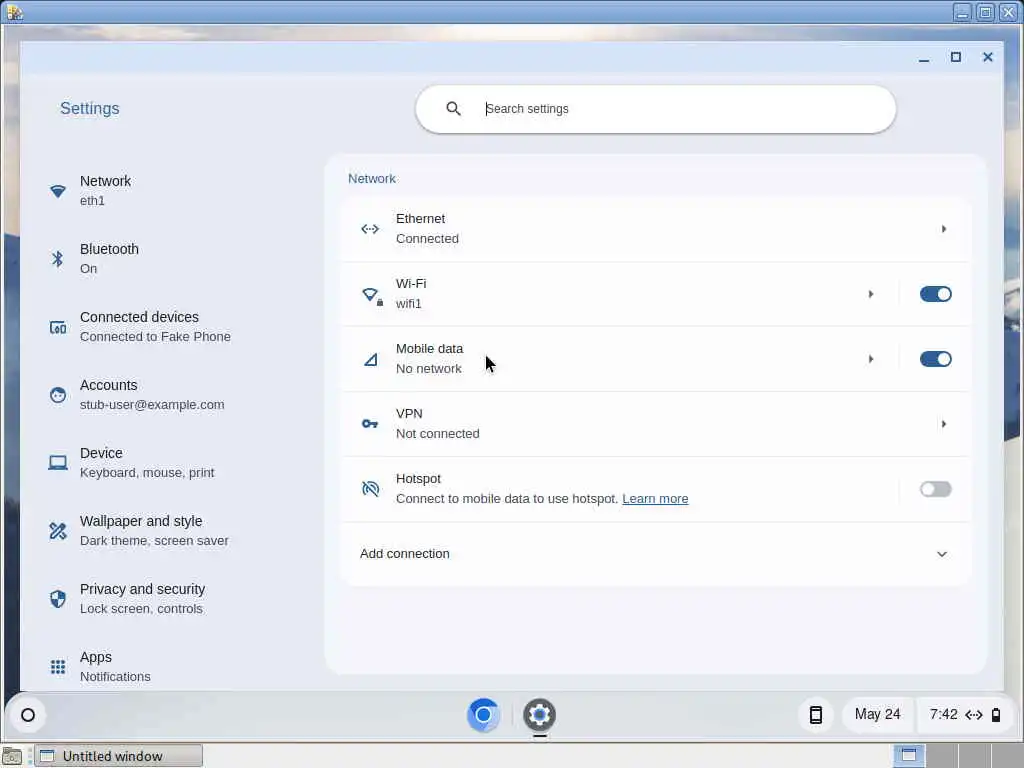This screenshot has height=768, width=1024.
Task: Click the battery icon in system tray
Action: click(x=996, y=715)
